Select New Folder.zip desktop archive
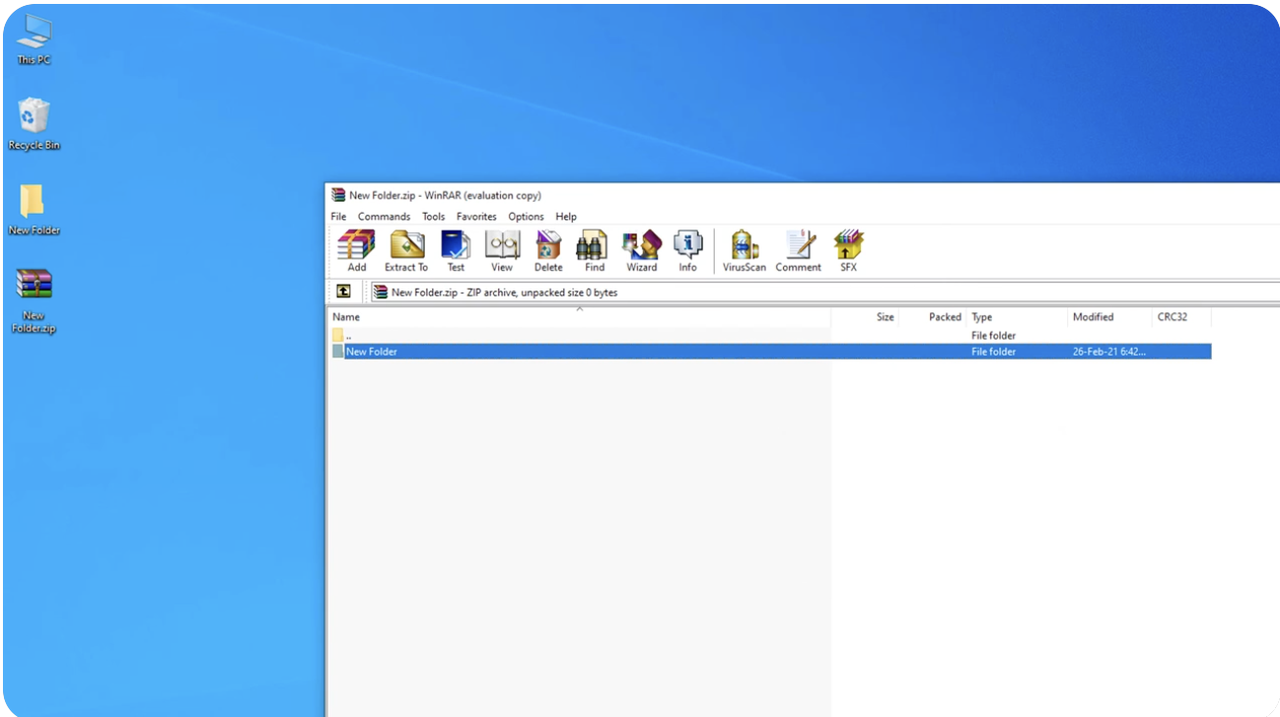Screen dimensions: 1280x717 point(33,301)
